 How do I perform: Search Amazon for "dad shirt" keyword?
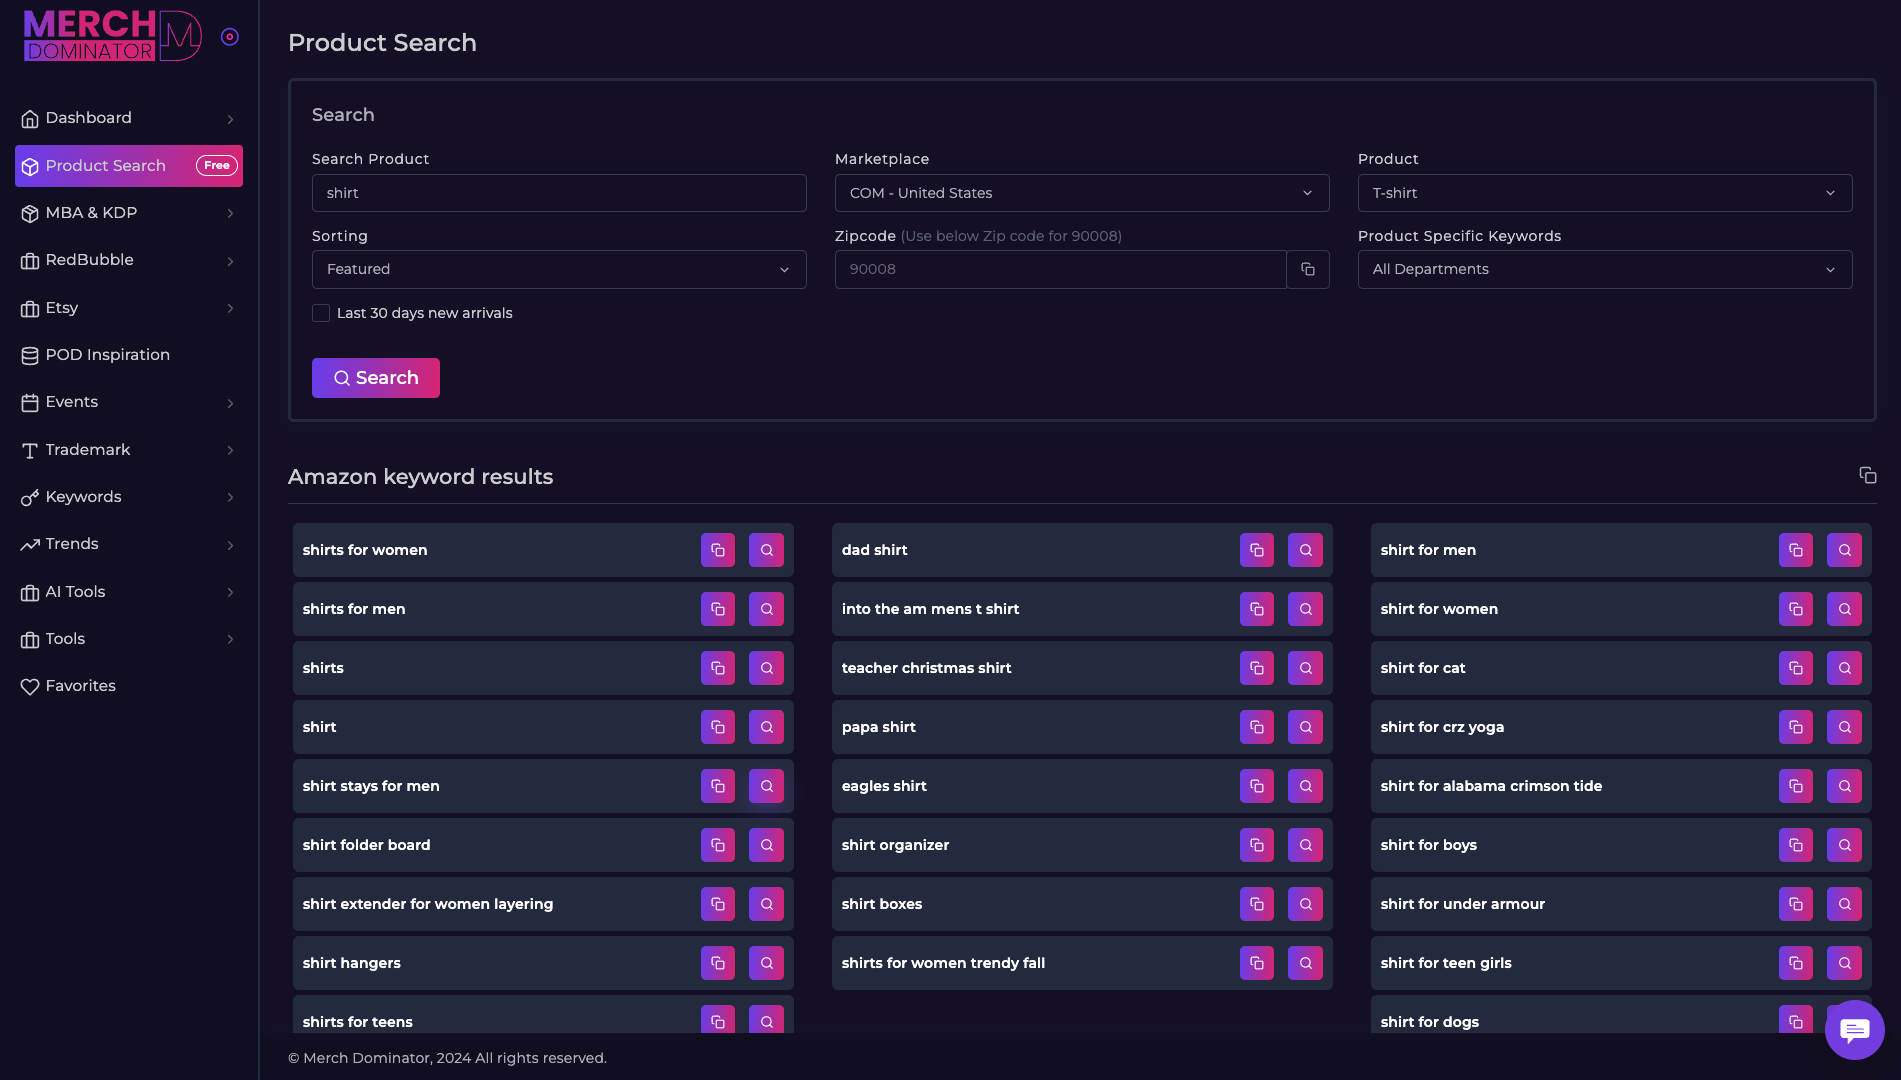(x=1305, y=549)
